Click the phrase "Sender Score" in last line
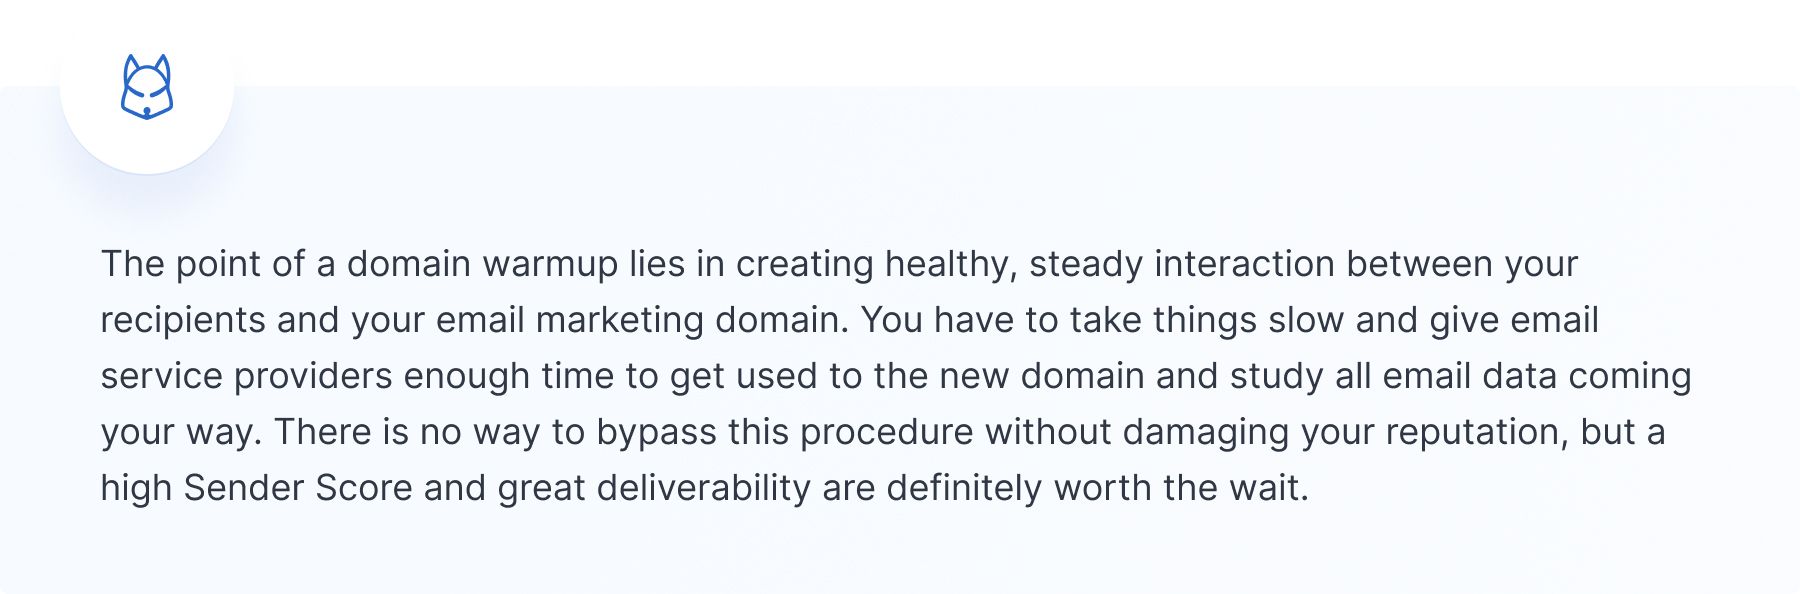The width and height of the screenshot is (1800, 594). click(x=298, y=488)
